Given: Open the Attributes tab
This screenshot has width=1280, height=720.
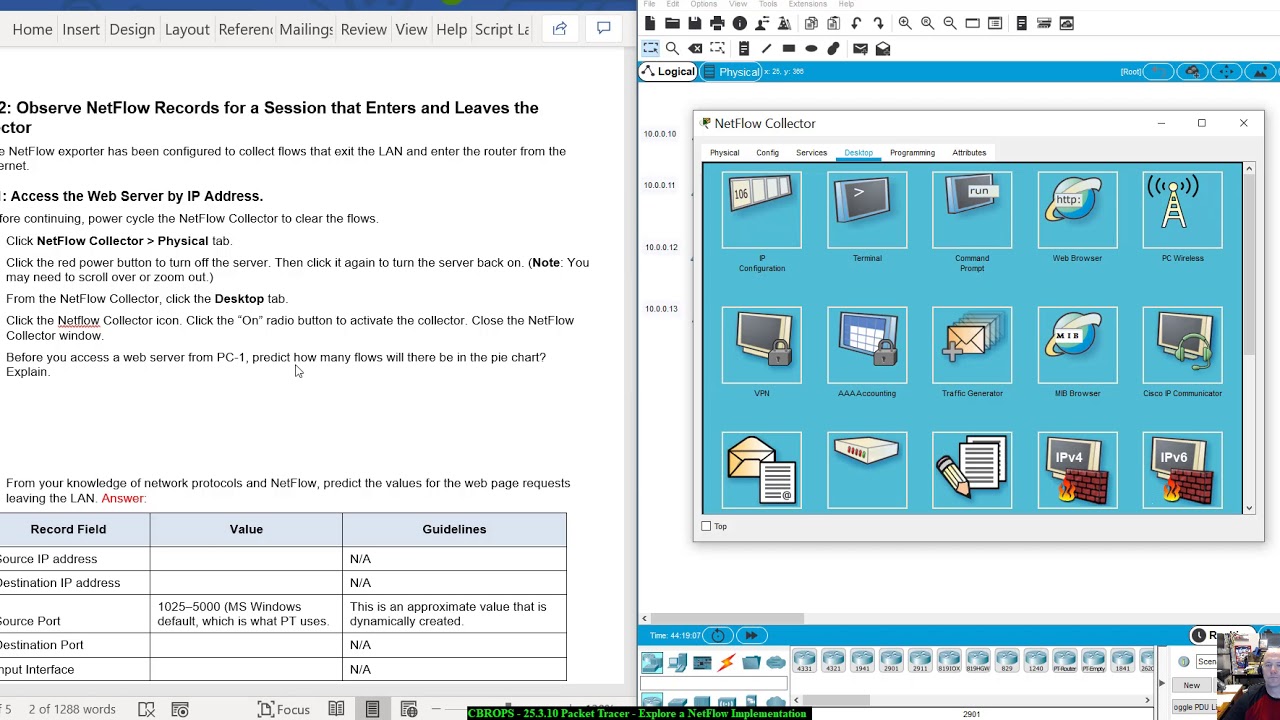Looking at the screenshot, I should [x=969, y=153].
